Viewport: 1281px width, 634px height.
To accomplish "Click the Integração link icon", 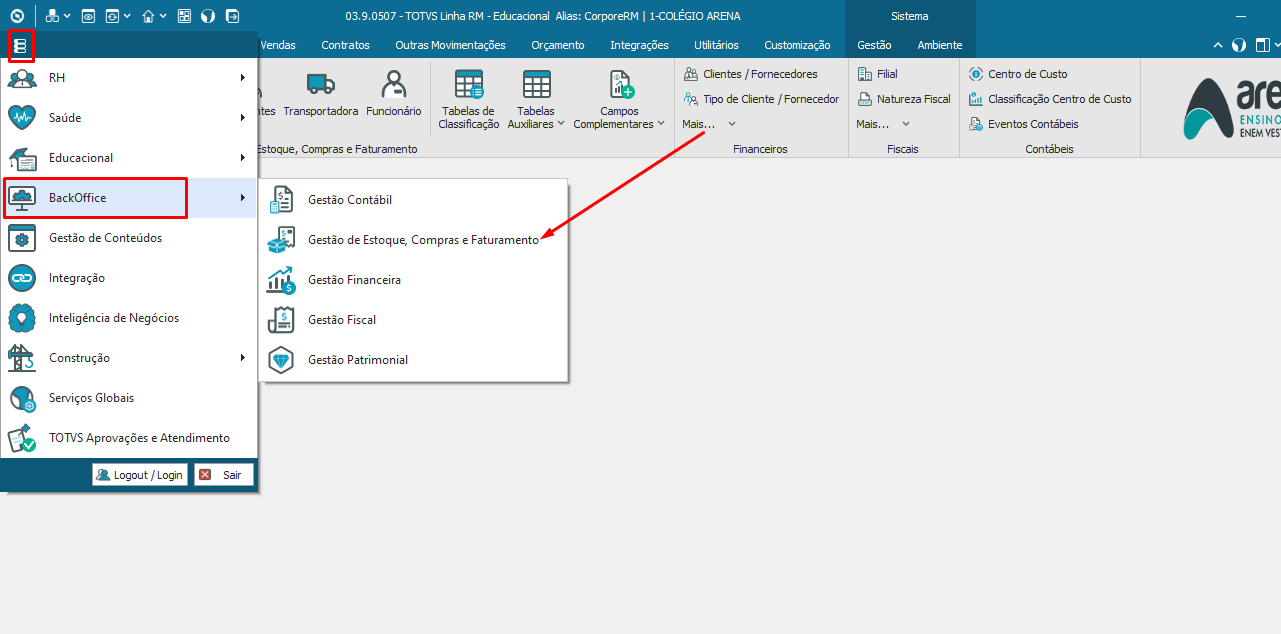I will (x=22, y=278).
